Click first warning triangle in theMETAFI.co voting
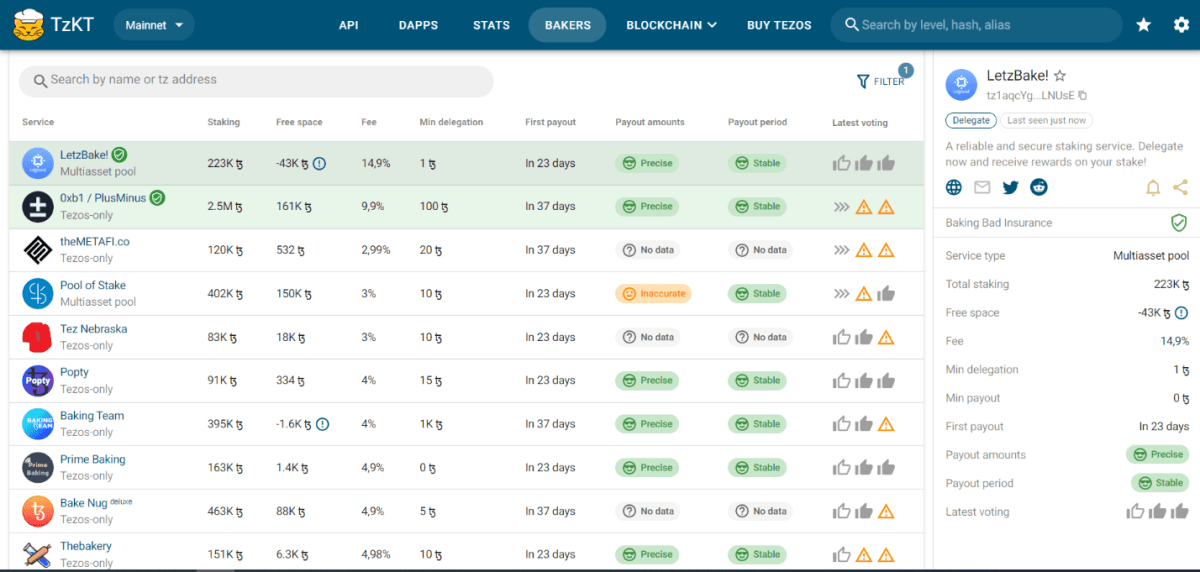Image resolution: width=1200 pixels, height=572 pixels. click(864, 250)
